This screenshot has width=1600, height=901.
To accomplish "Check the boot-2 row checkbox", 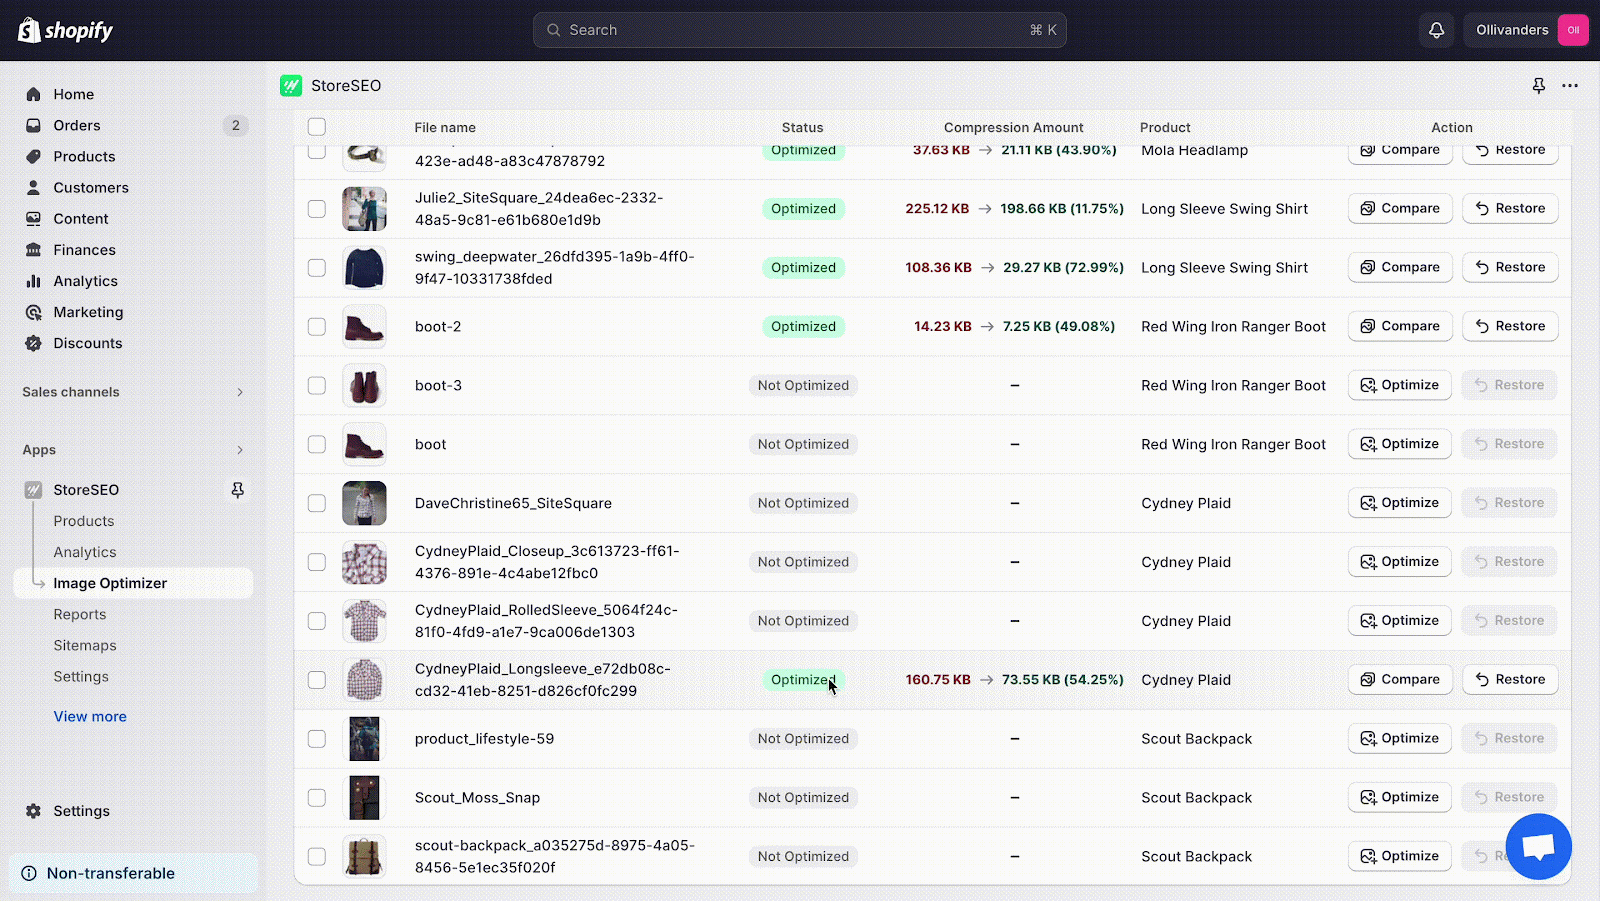I will (x=317, y=327).
